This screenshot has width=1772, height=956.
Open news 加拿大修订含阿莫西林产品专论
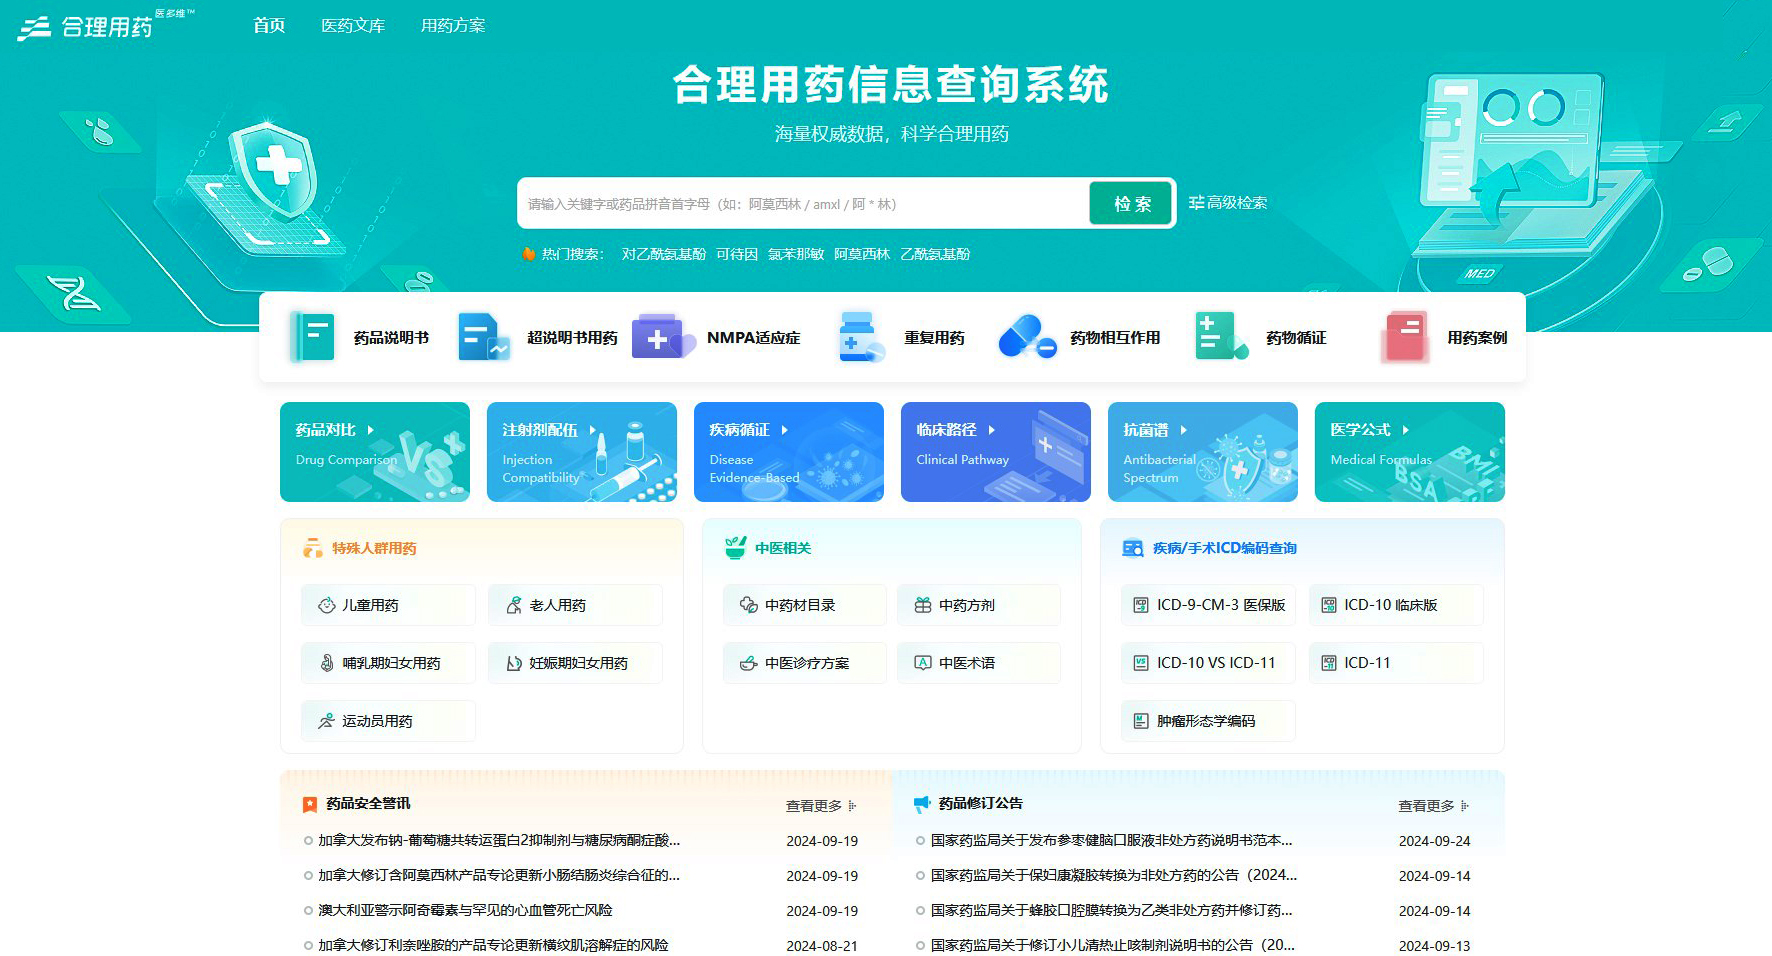(x=499, y=875)
